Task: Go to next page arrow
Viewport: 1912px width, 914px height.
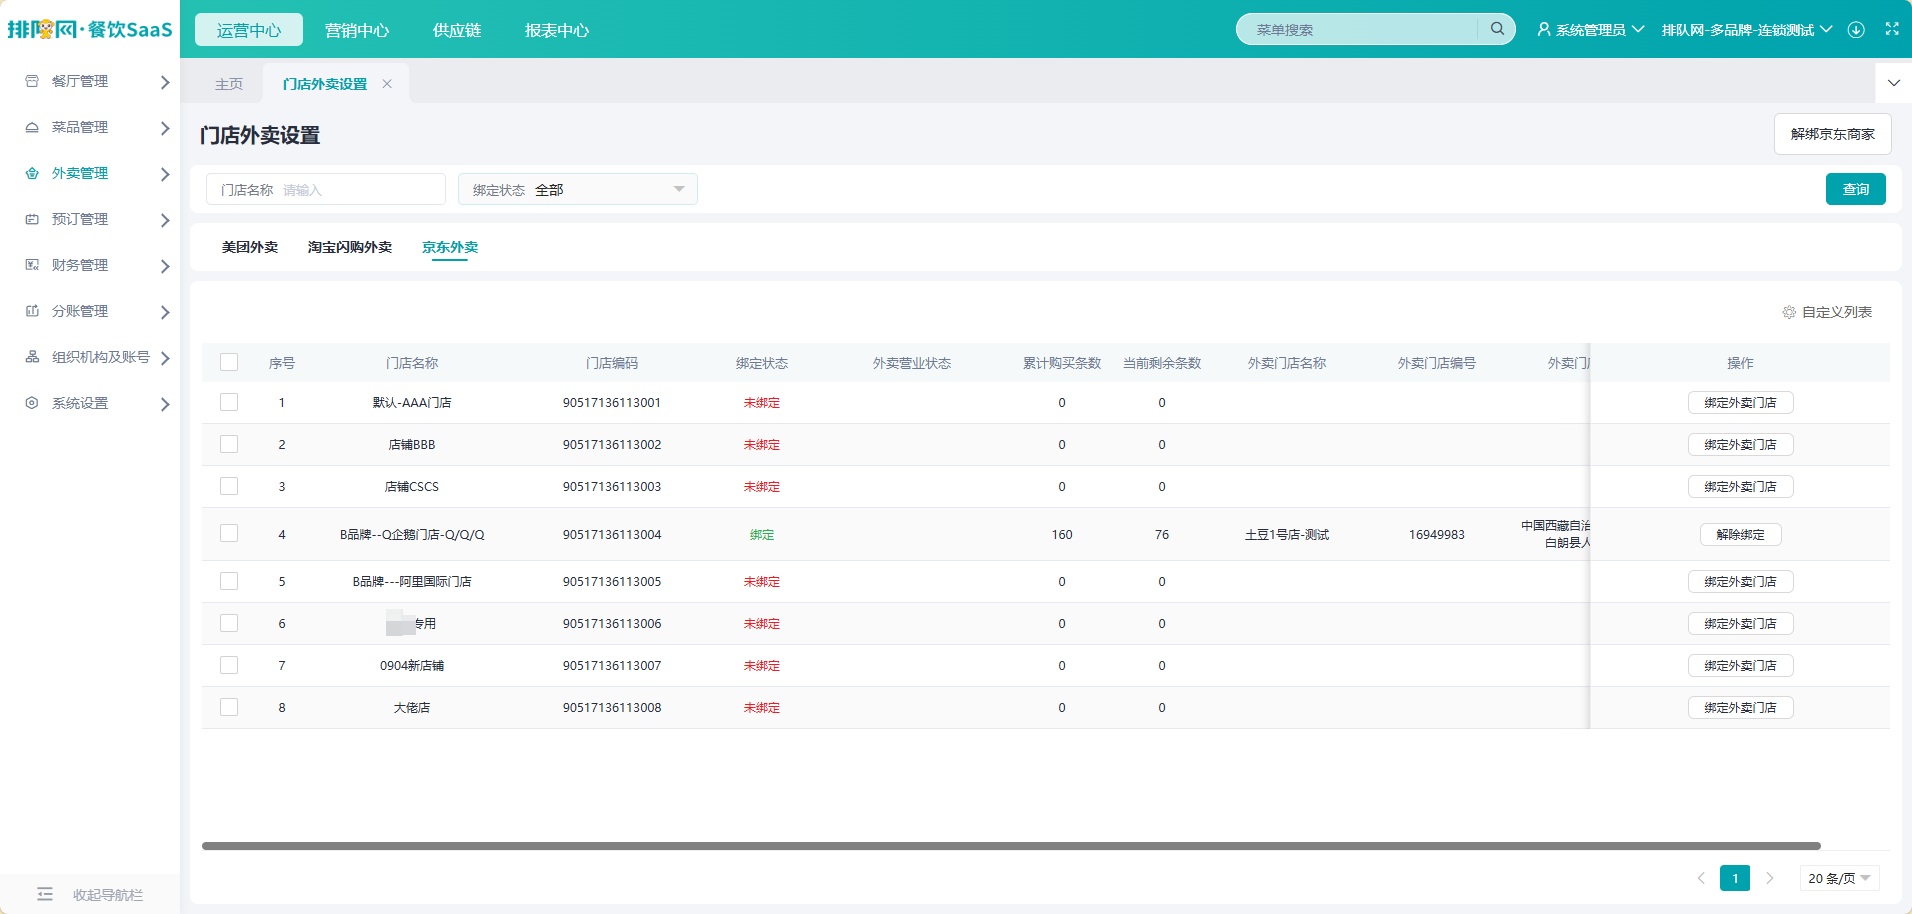Action: [x=1769, y=878]
